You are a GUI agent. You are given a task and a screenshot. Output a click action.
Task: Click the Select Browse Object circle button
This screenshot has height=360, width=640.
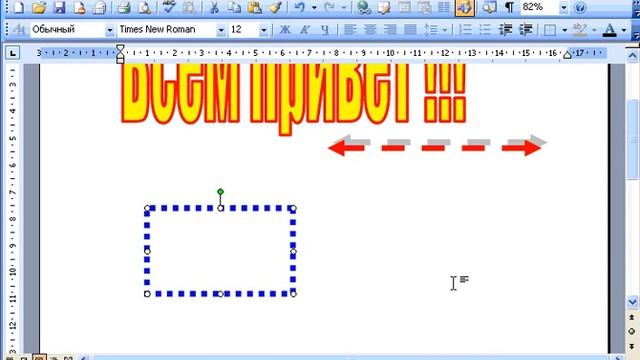click(632, 331)
